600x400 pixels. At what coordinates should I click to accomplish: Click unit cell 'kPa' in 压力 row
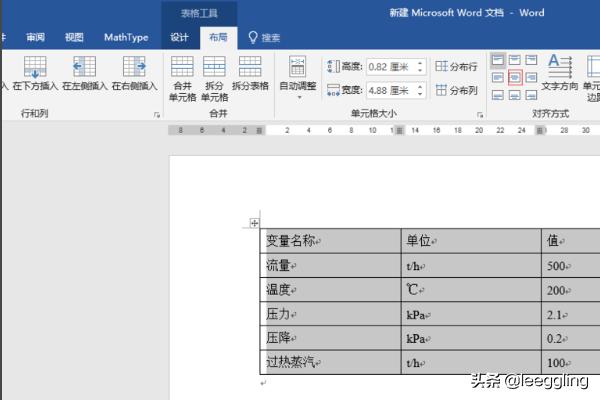[471, 314]
